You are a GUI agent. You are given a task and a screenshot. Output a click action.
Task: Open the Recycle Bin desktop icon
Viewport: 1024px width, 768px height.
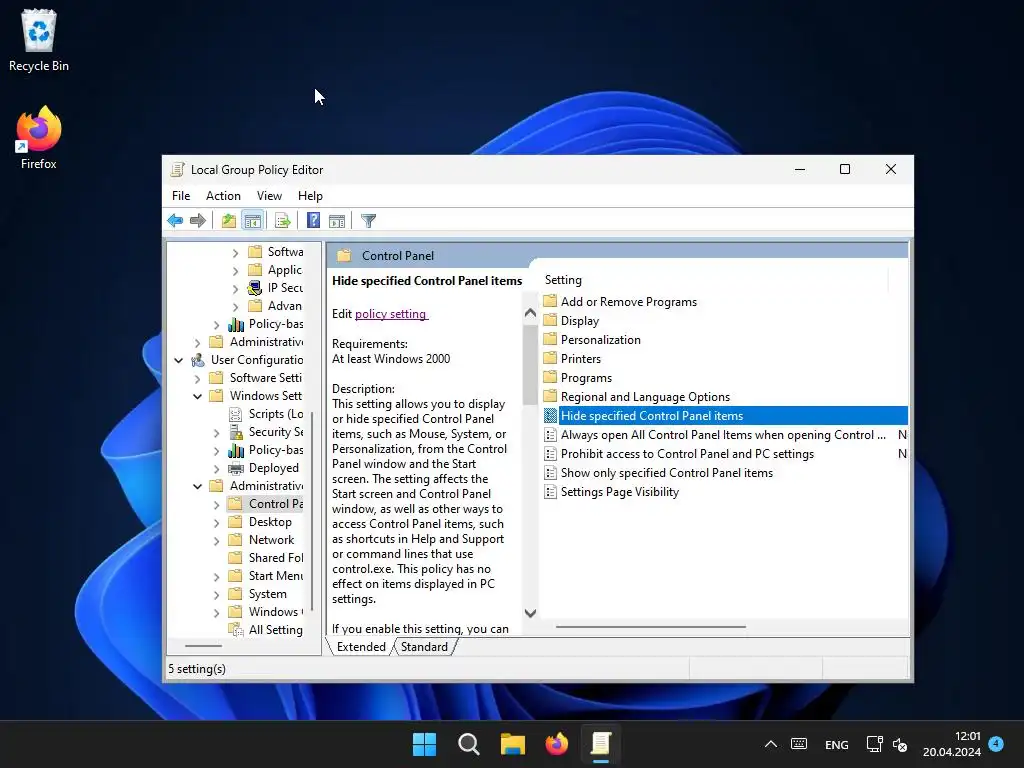click(39, 40)
